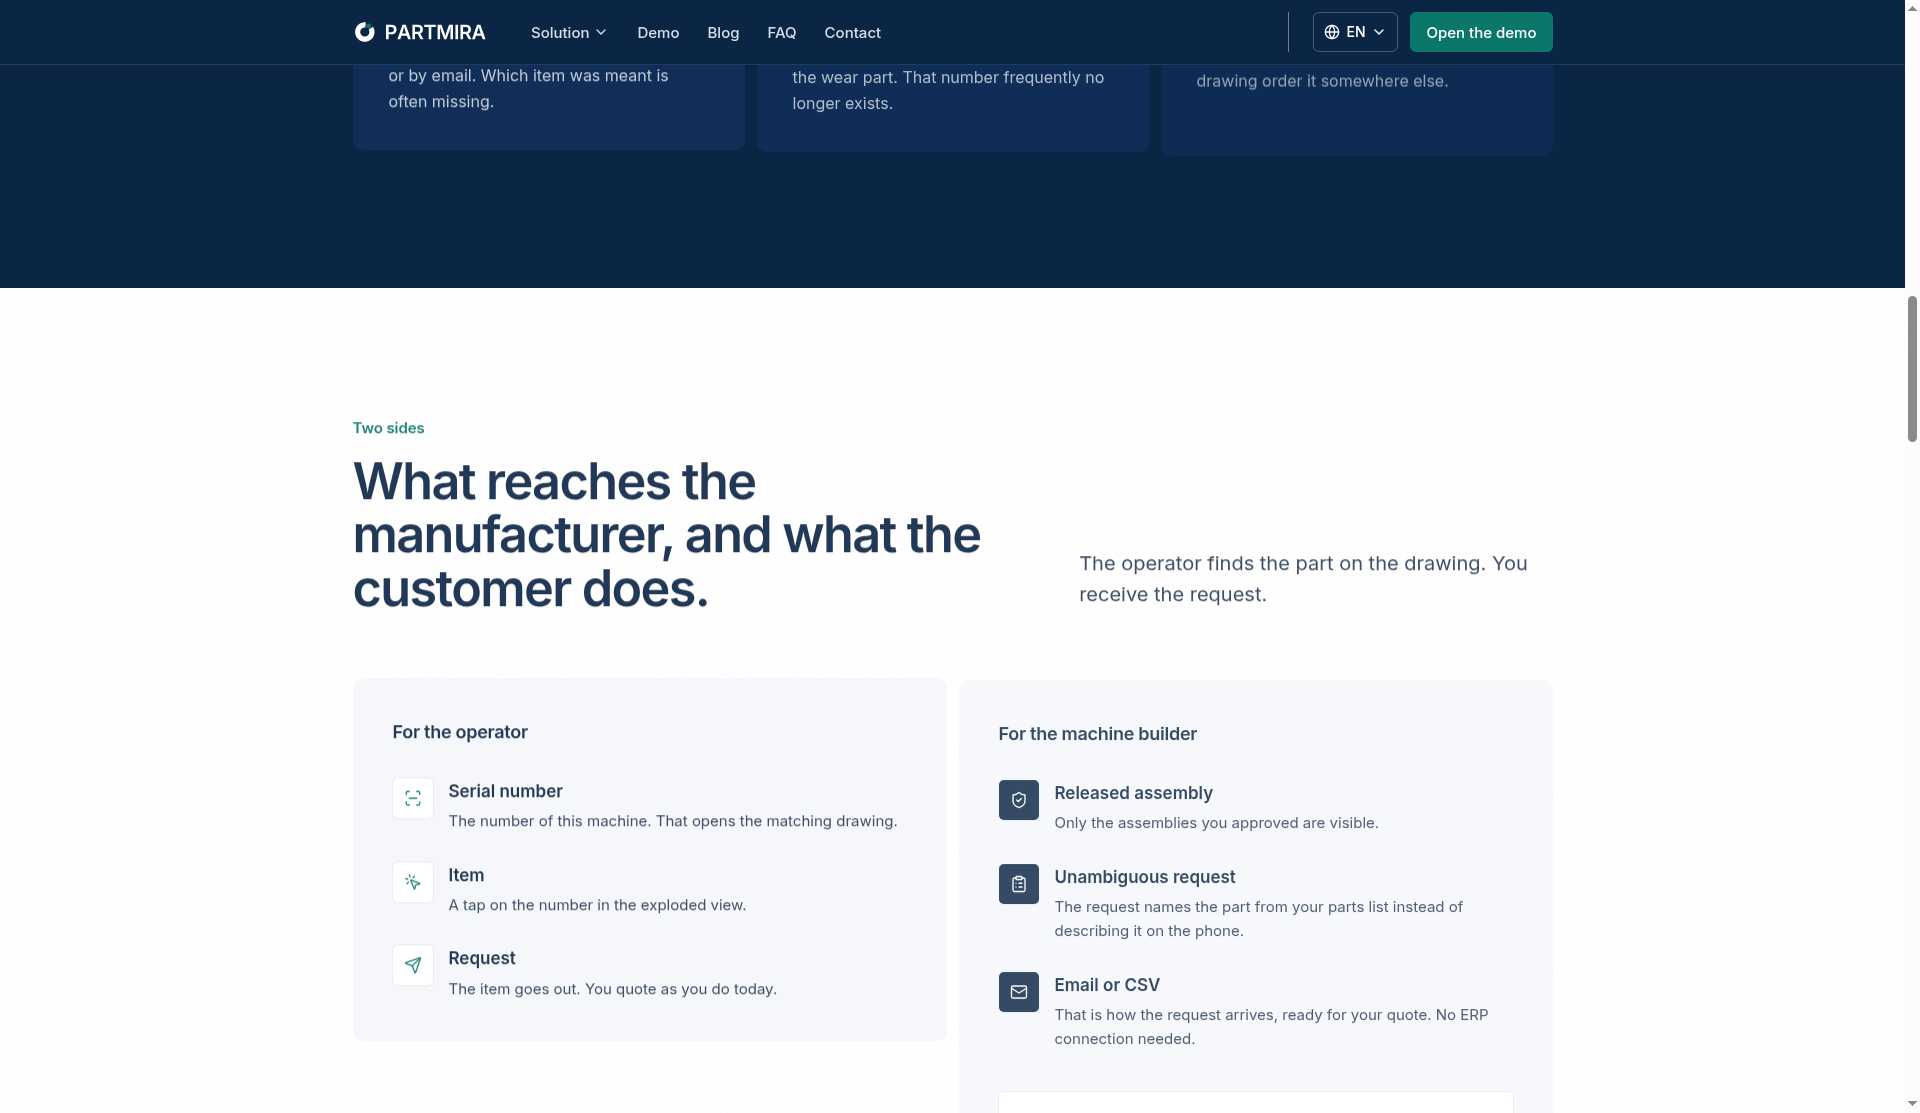Click the 'Two sides' label
Image resolution: width=1920 pixels, height=1113 pixels.
pyautogui.click(x=388, y=428)
